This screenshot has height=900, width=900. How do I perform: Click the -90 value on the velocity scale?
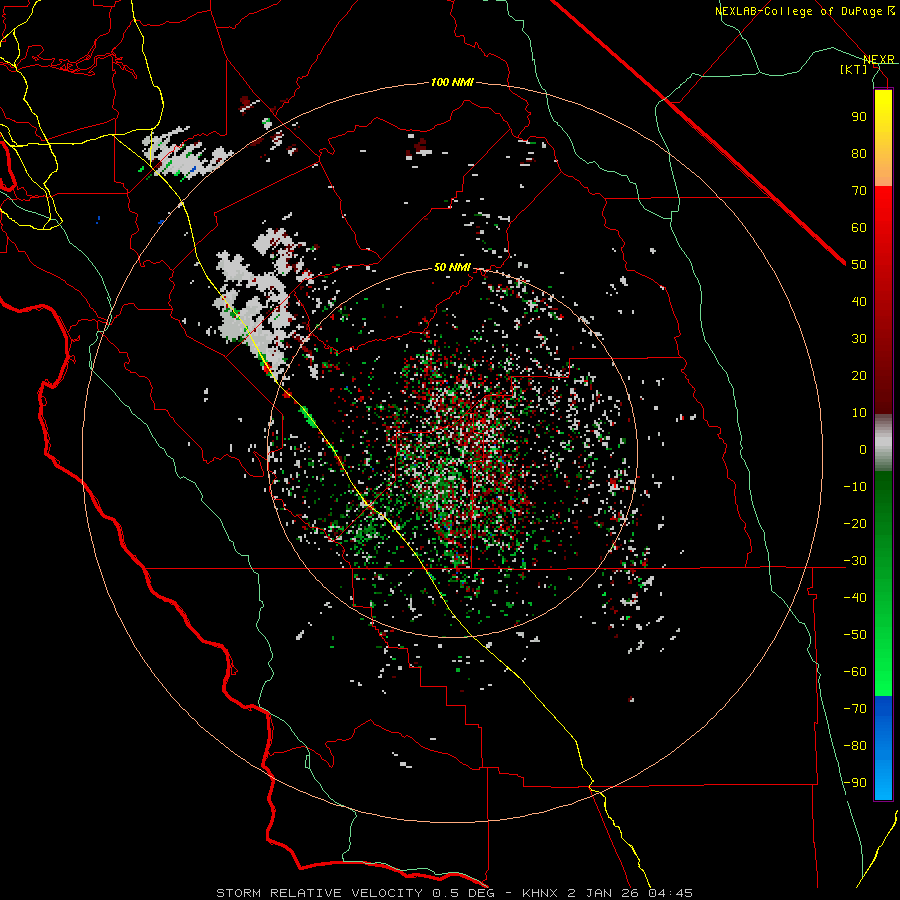pyautogui.click(x=855, y=782)
